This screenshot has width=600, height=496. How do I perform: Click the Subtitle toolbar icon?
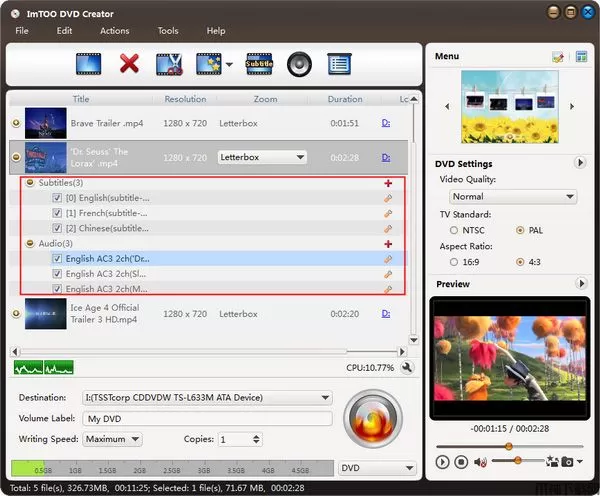click(260, 65)
